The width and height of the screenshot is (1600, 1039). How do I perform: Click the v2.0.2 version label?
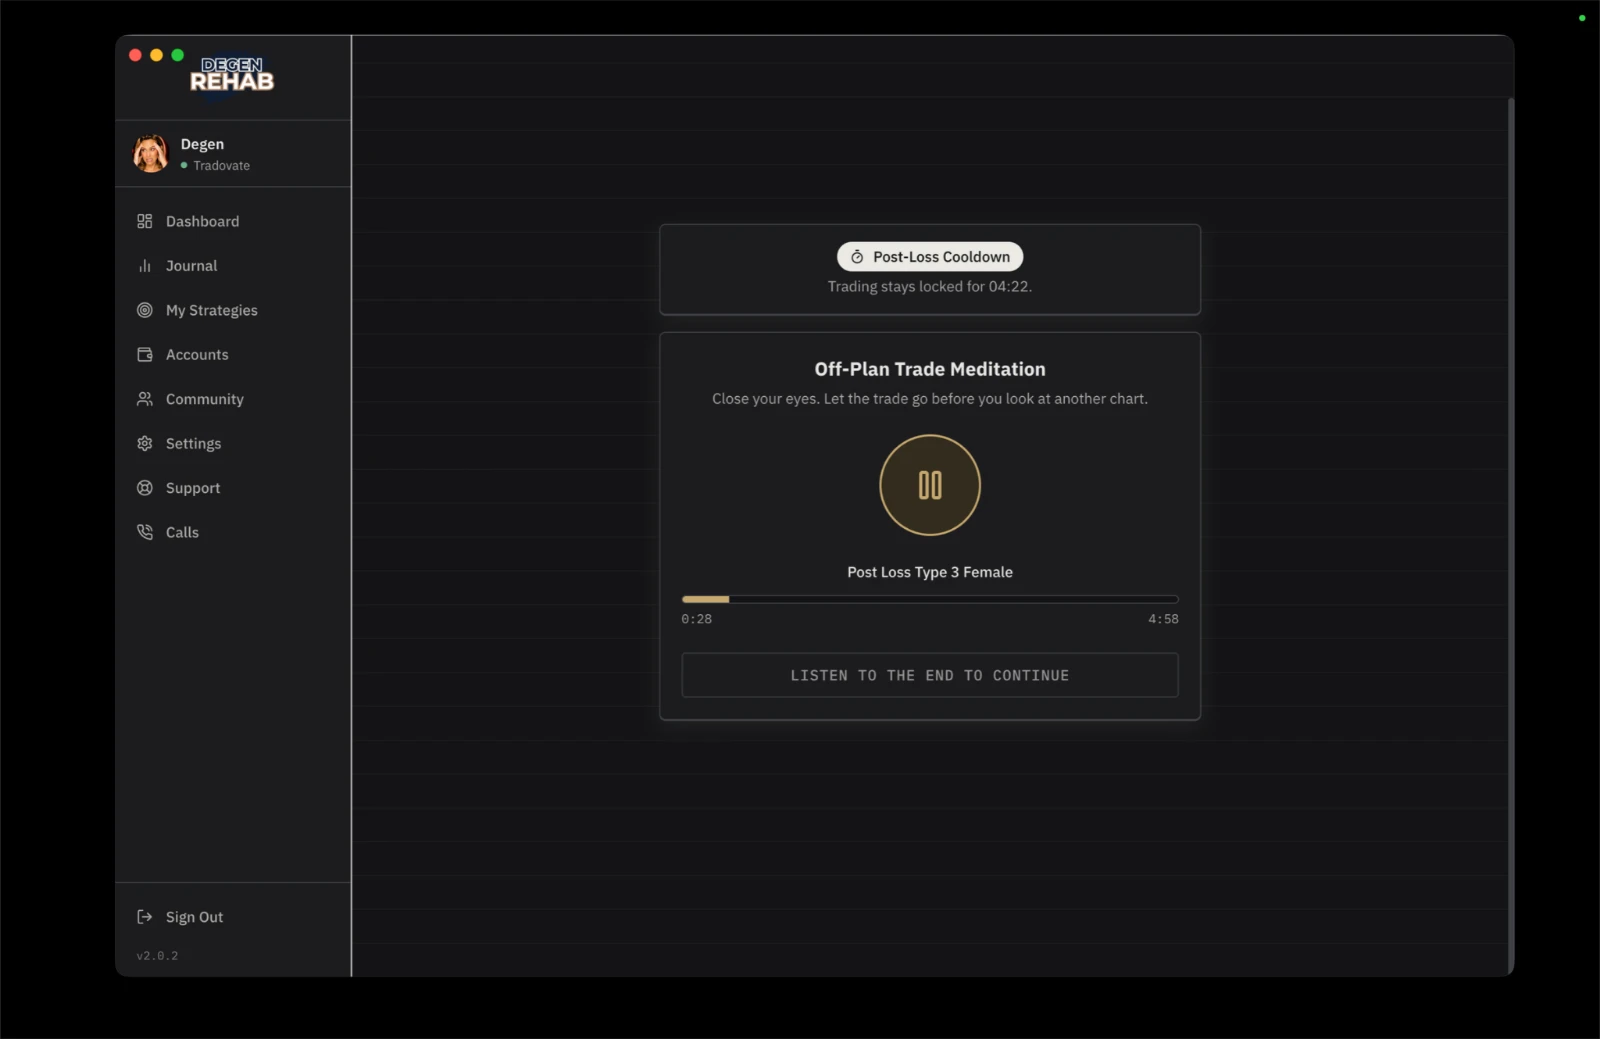click(157, 956)
